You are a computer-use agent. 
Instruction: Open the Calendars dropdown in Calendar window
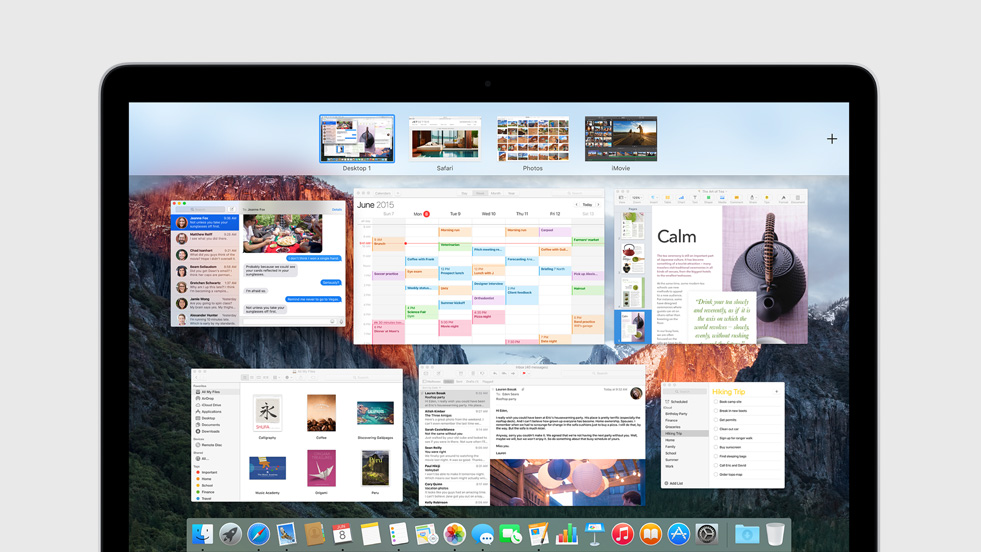(x=384, y=193)
